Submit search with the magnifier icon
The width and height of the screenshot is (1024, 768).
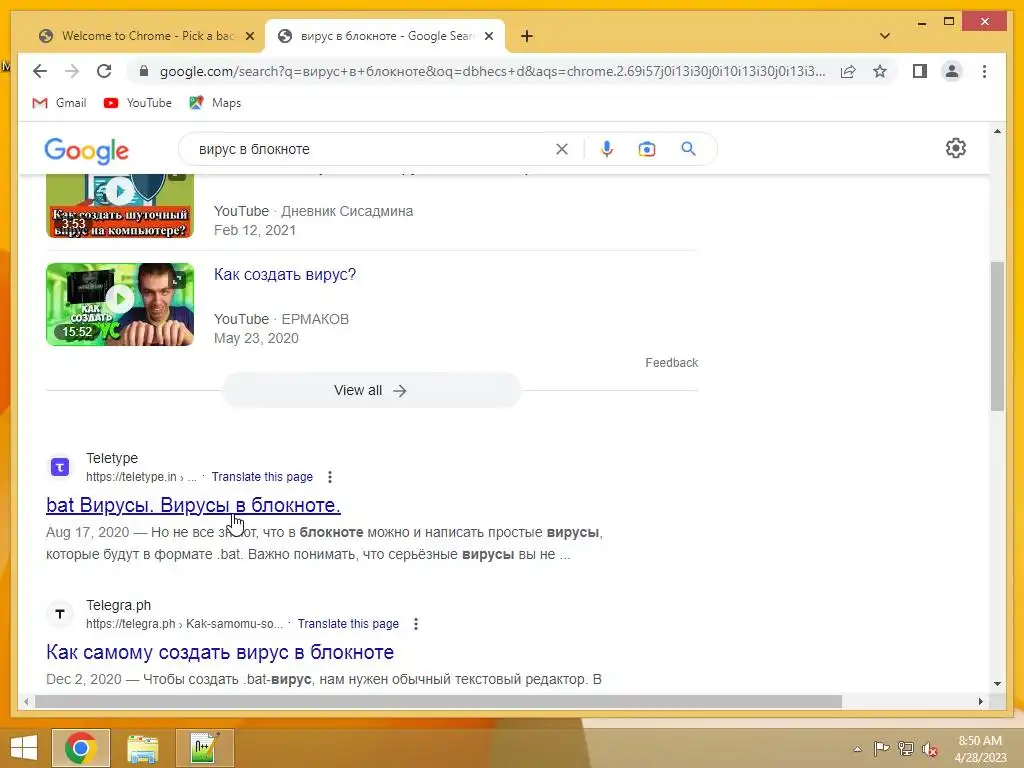[688, 149]
